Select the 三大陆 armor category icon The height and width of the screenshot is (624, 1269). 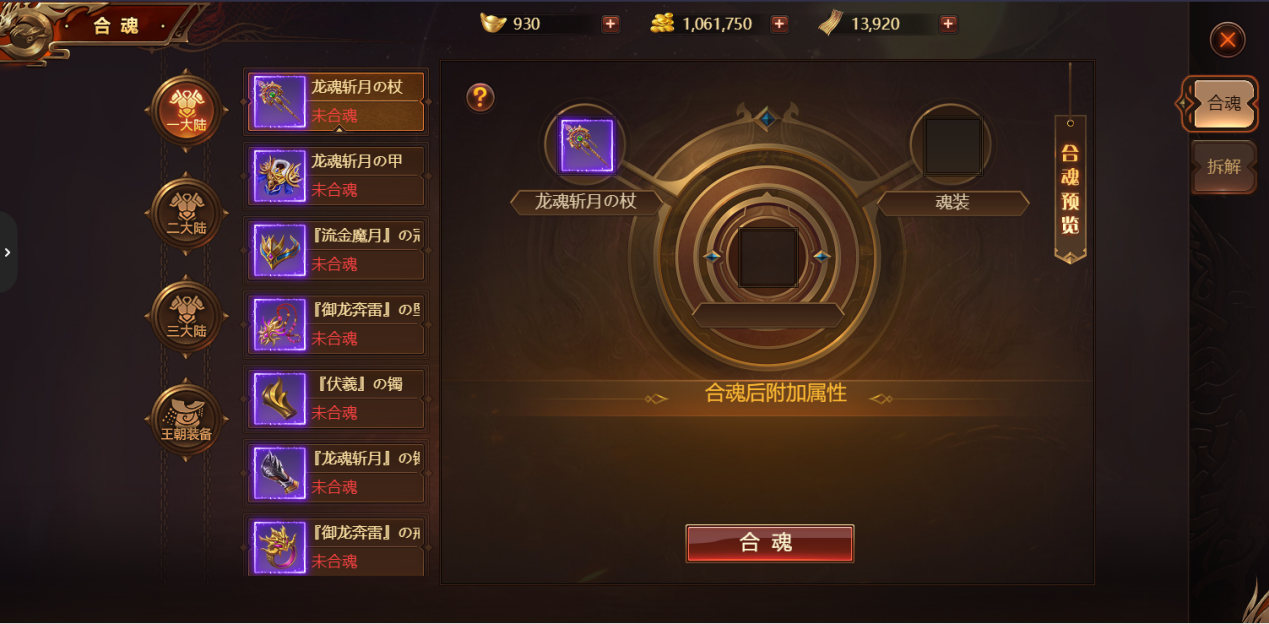point(186,316)
